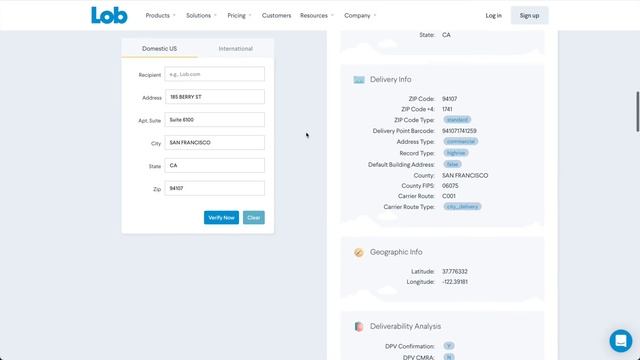Focus the Zip field with 94107
The height and width of the screenshot is (360, 640).
tap(215, 188)
